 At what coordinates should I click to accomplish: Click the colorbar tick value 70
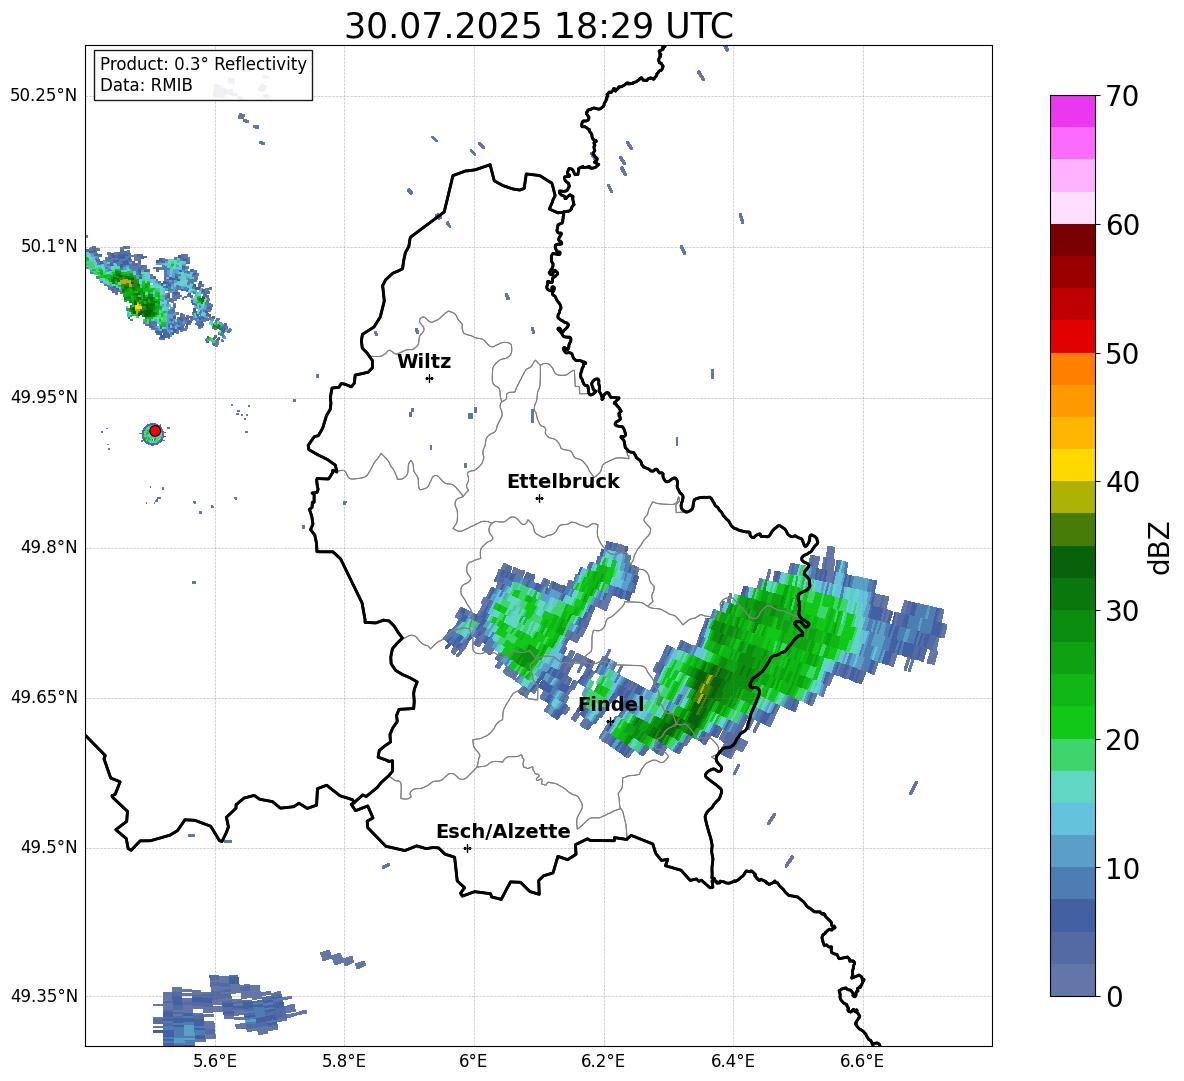pos(1122,96)
